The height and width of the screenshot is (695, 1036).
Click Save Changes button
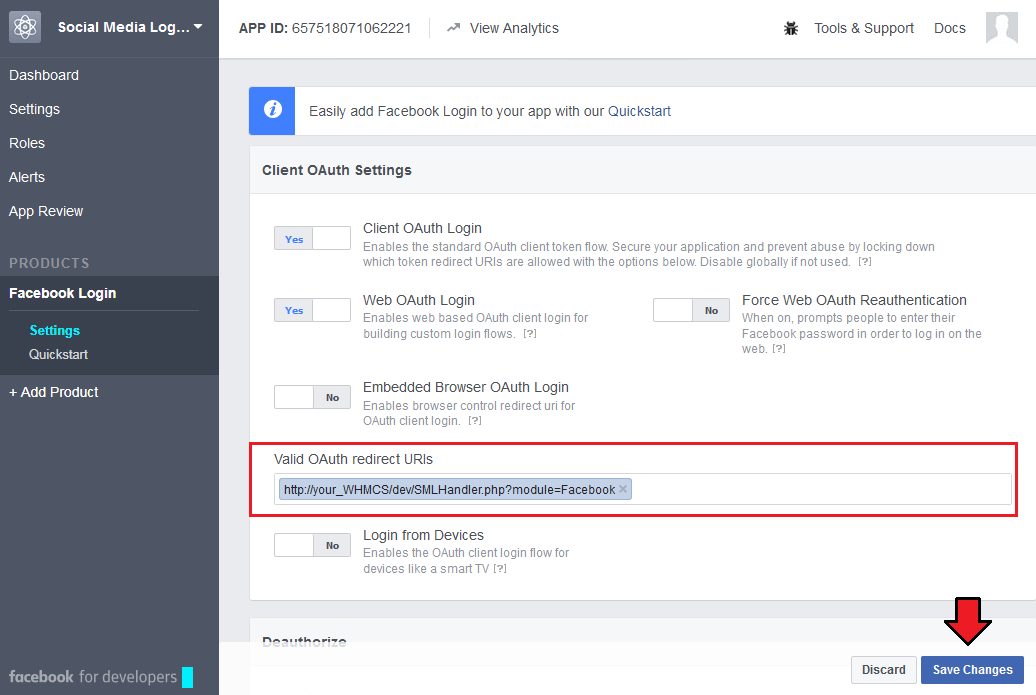click(972, 670)
